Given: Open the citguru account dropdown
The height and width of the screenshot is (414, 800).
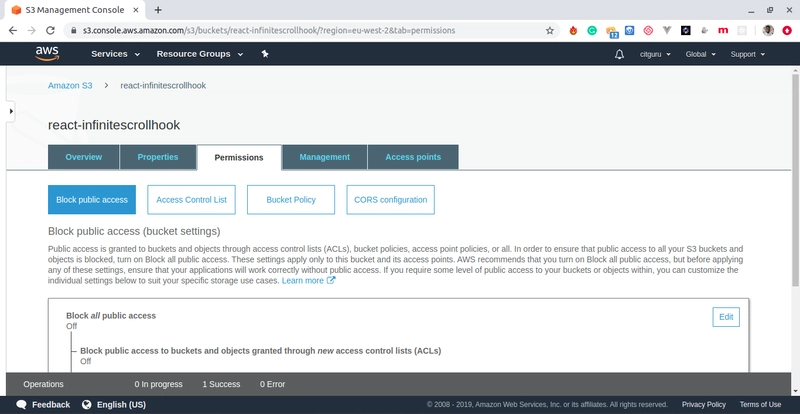Looking at the screenshot, I should [x=655, y=54].
